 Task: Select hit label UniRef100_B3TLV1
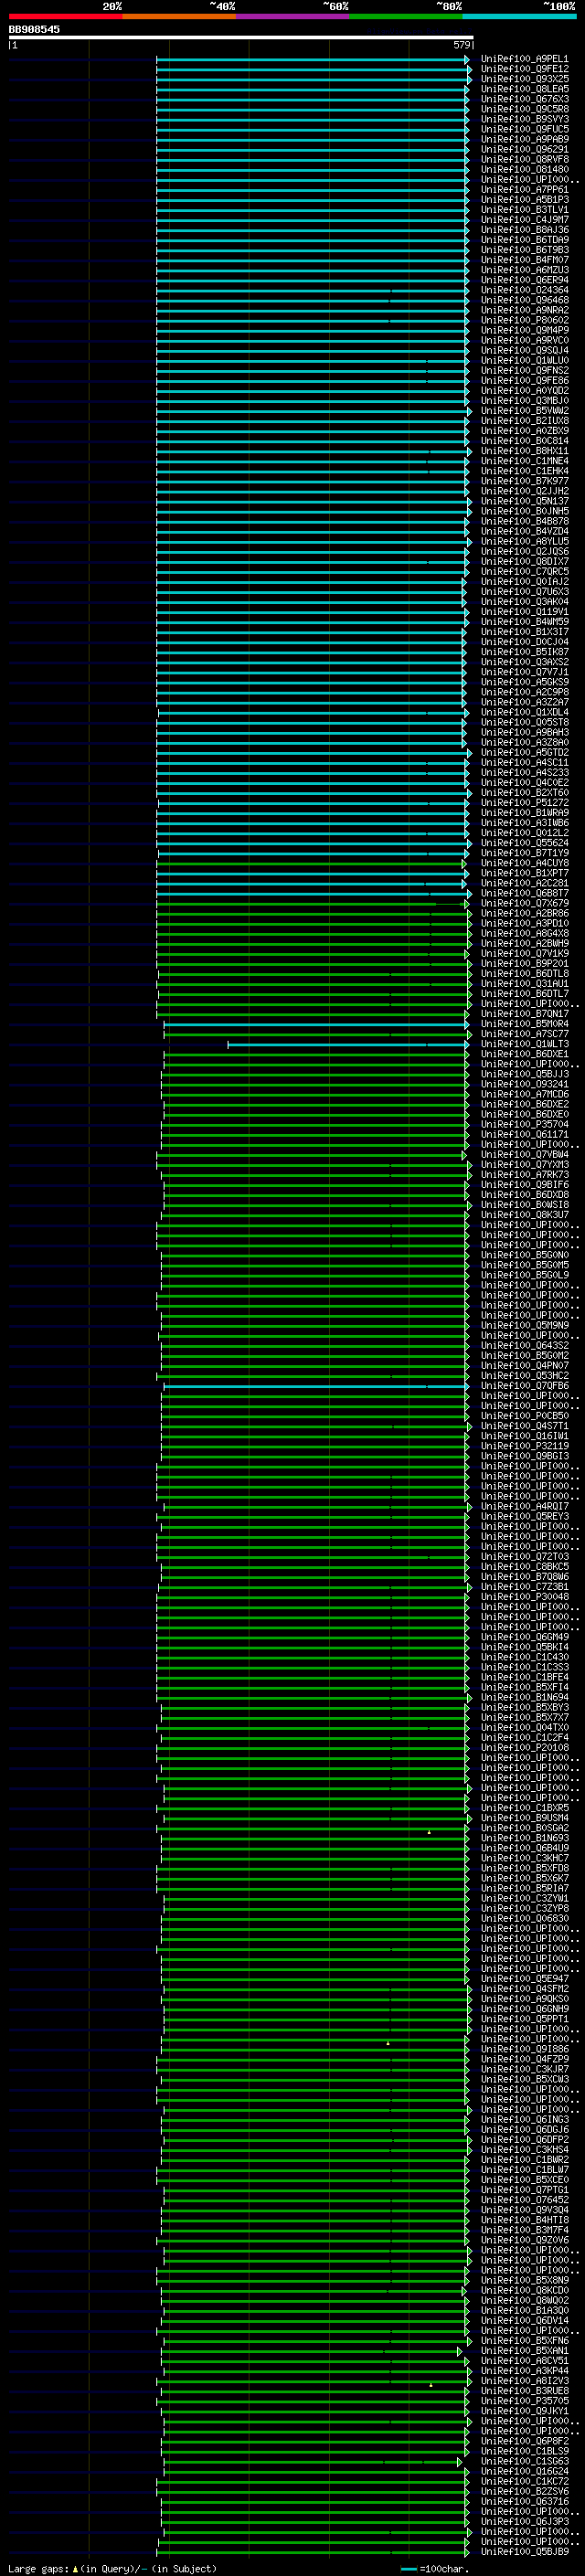click(524, 210)
